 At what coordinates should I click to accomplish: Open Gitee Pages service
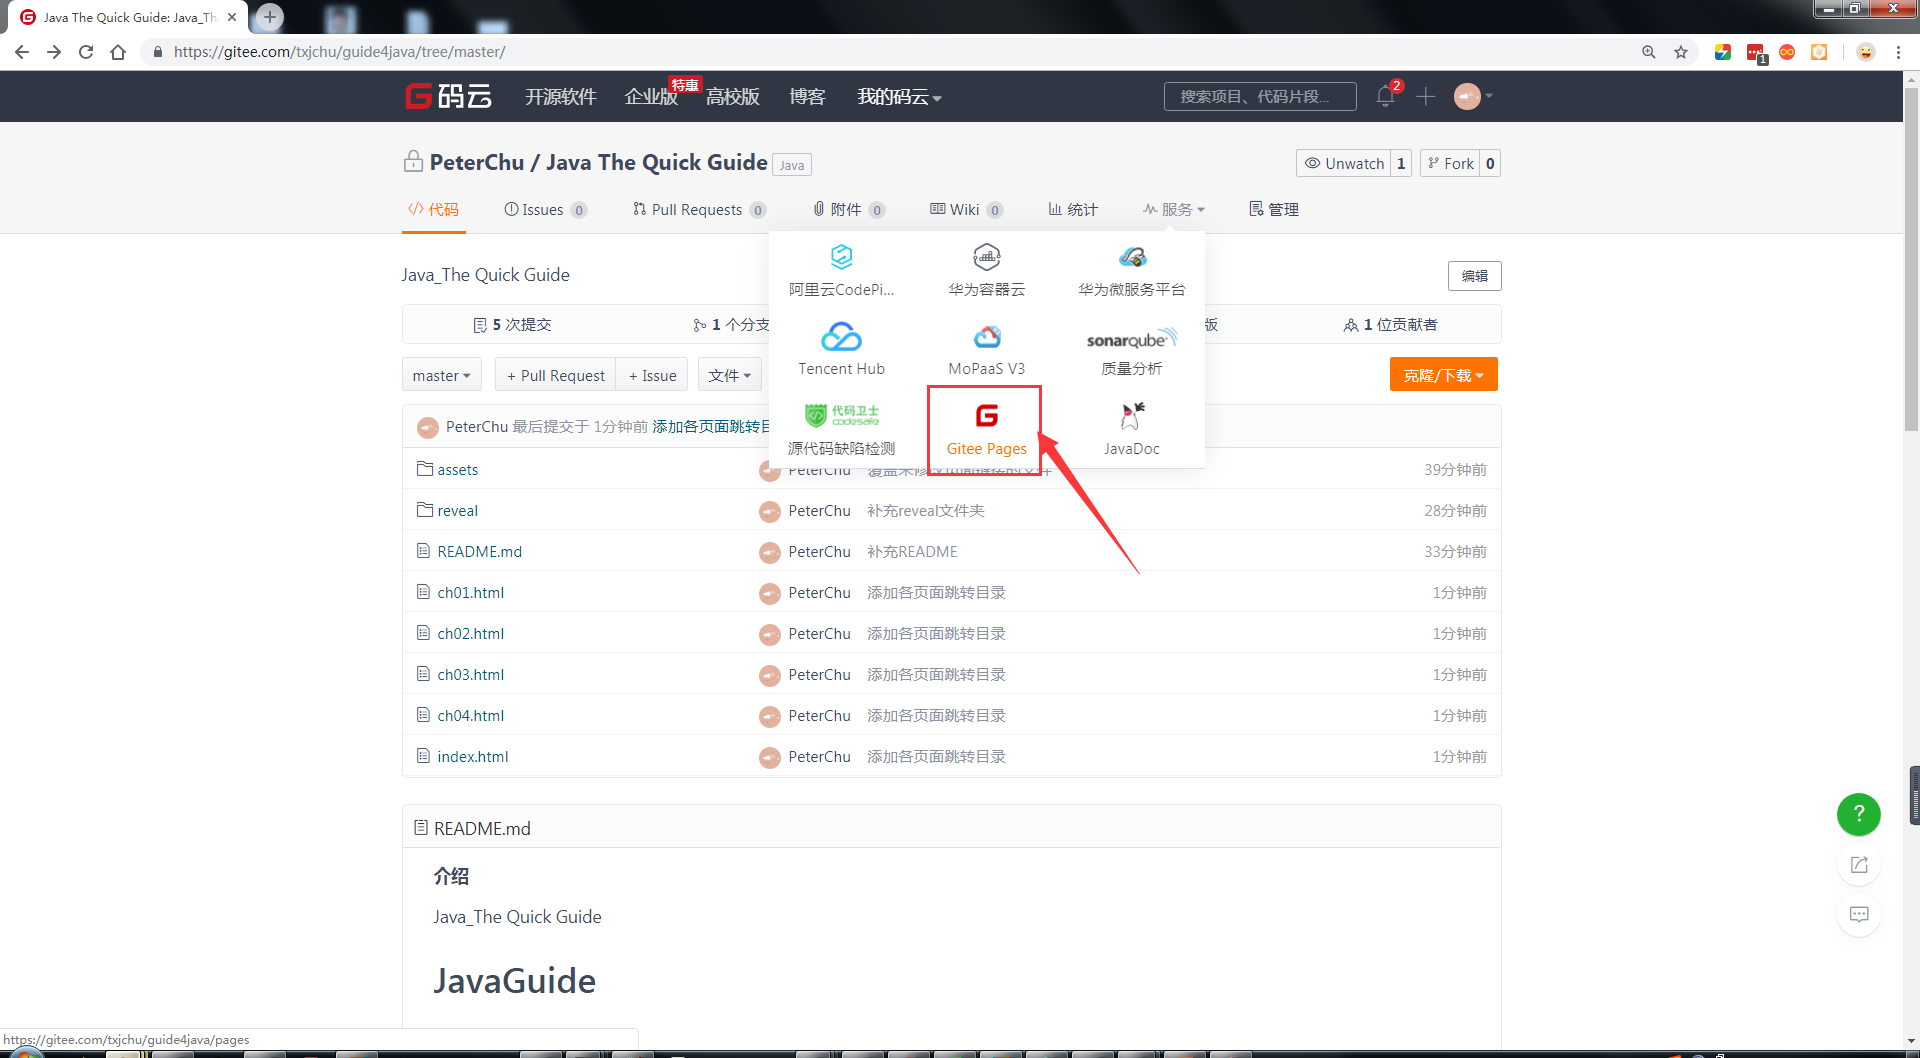click(985, 430)
